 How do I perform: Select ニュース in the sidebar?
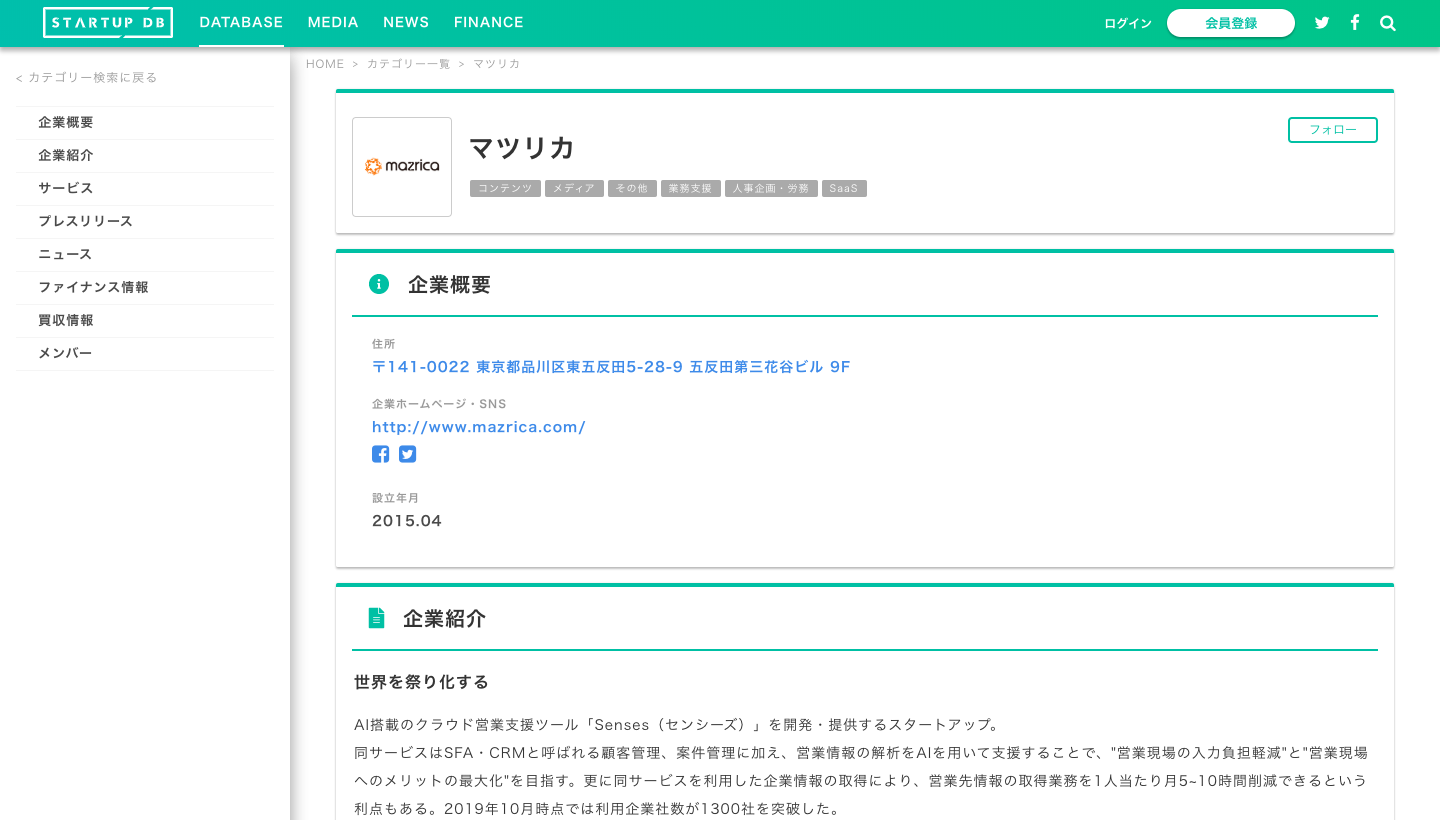click(145, 254)
